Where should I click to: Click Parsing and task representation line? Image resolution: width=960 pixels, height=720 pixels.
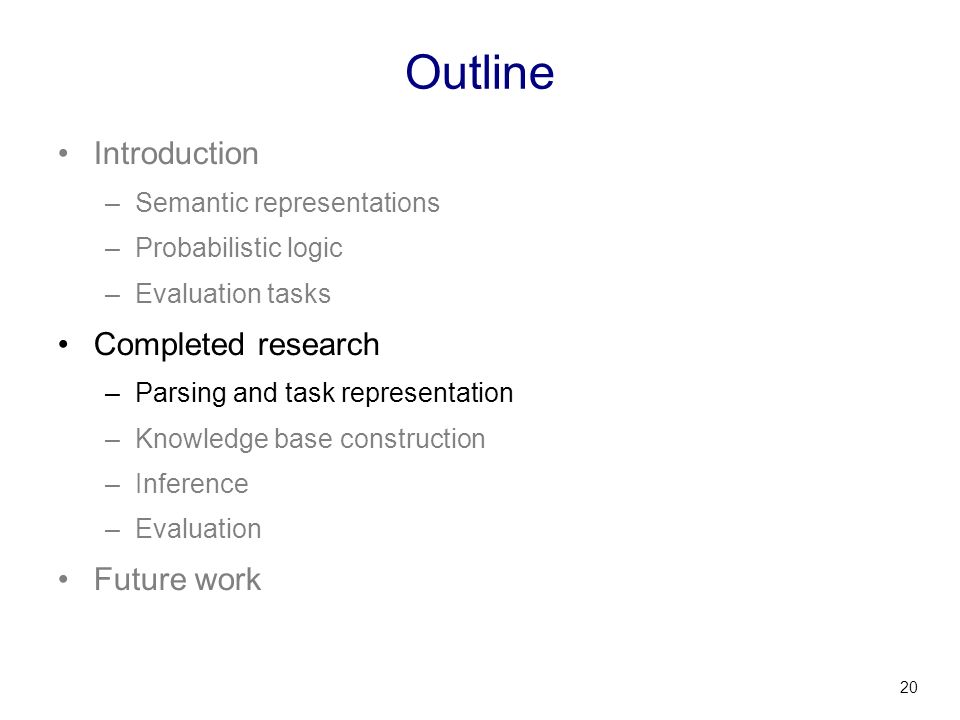click(324, 393)
